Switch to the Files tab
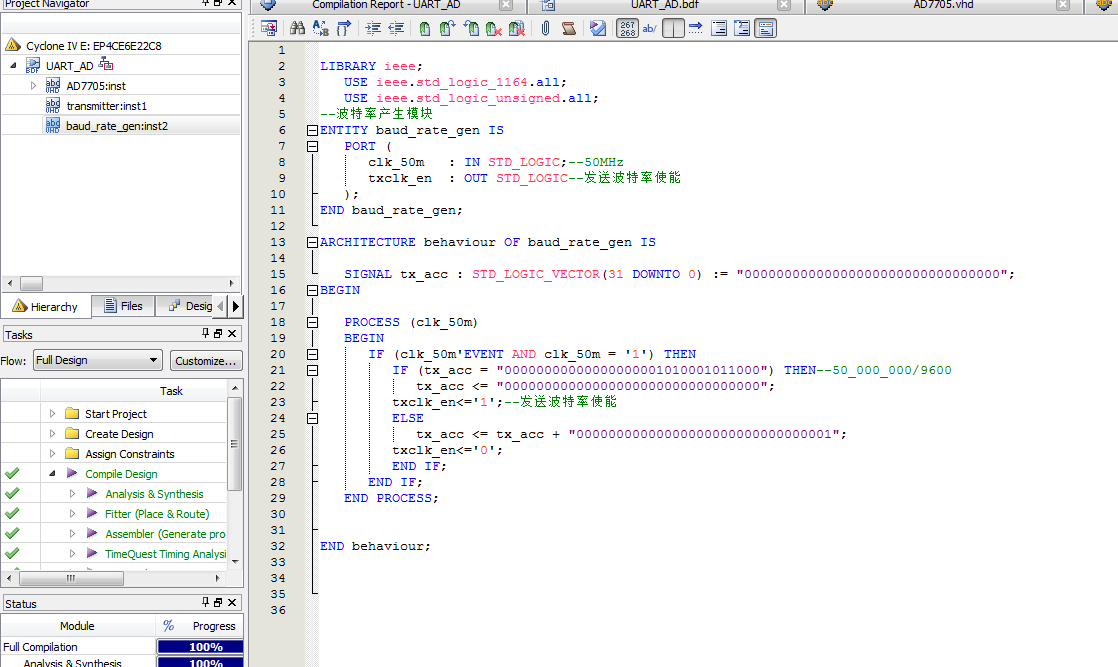This screenshot has width=1118, height=667. tap(122, 306)
